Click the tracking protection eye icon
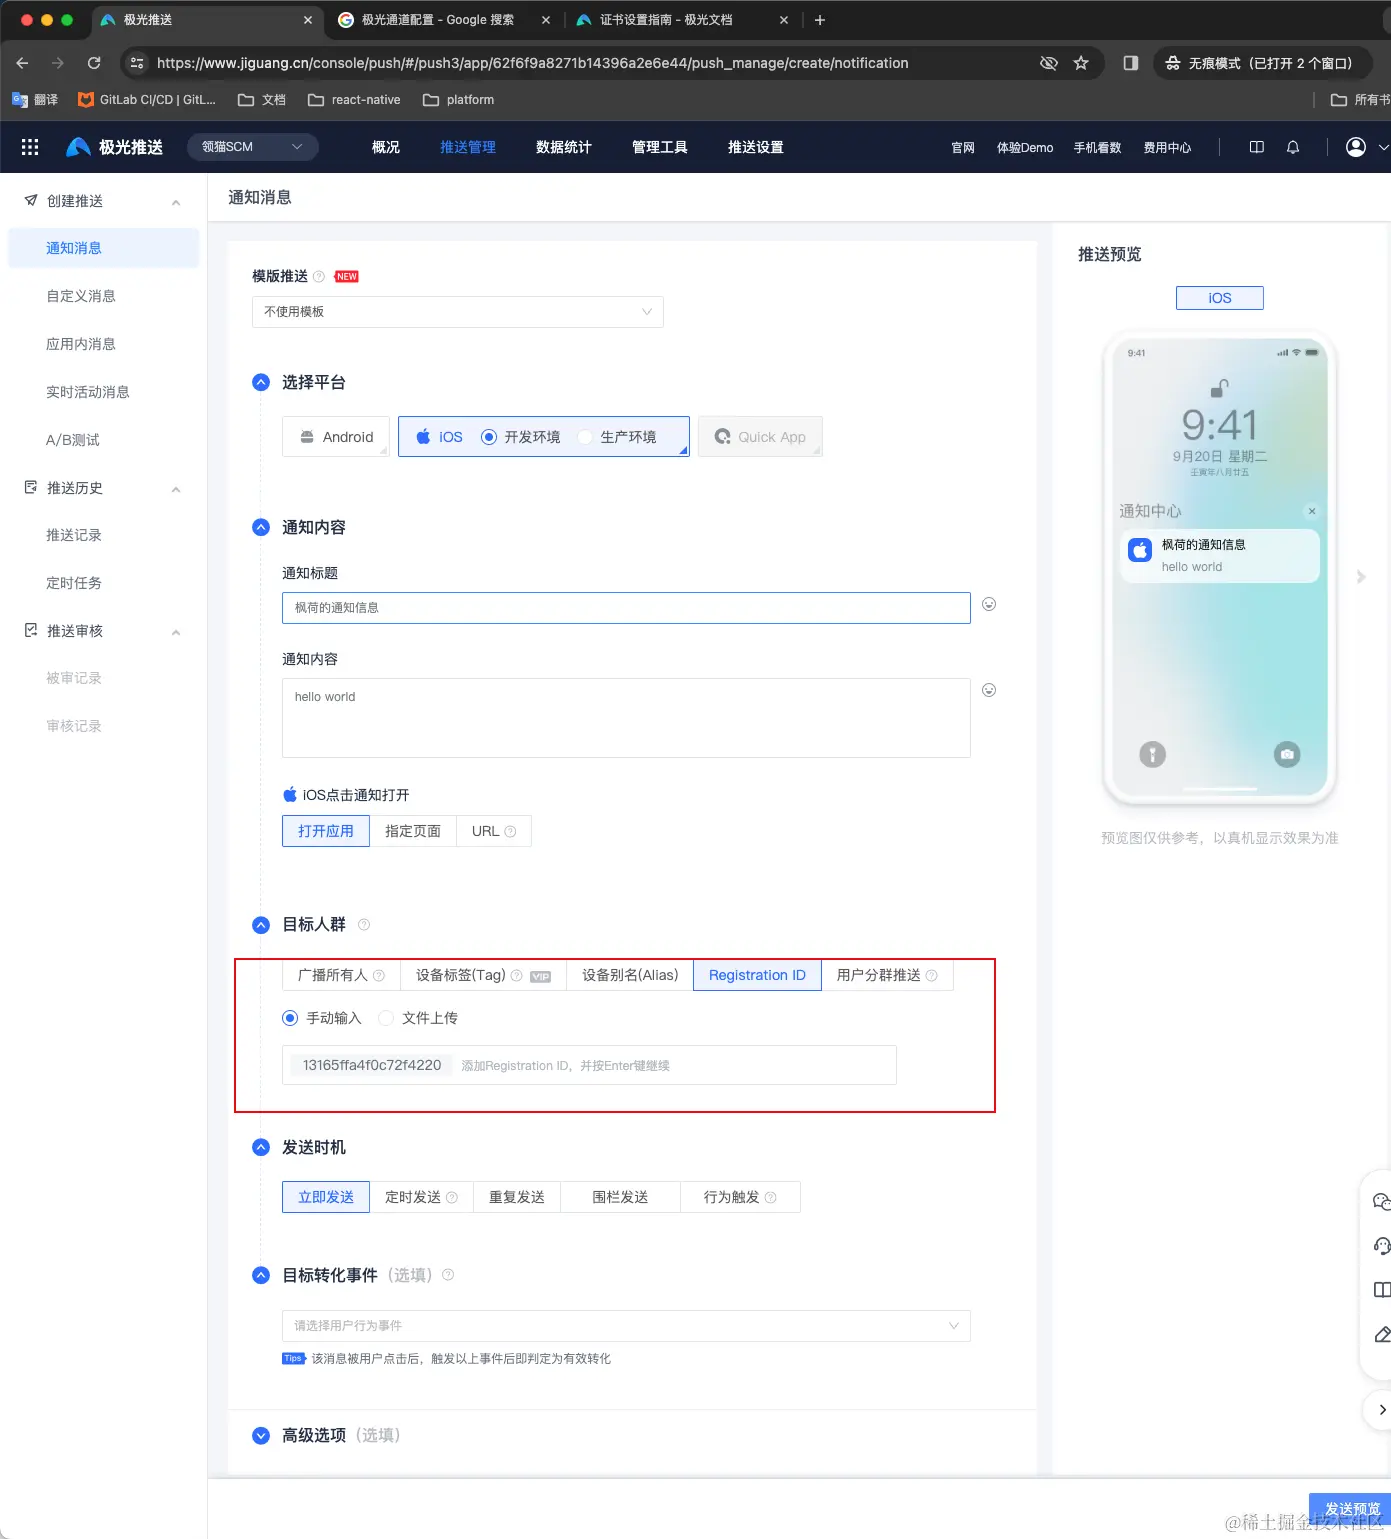 pyautogui.click(x=1048, y=63)
